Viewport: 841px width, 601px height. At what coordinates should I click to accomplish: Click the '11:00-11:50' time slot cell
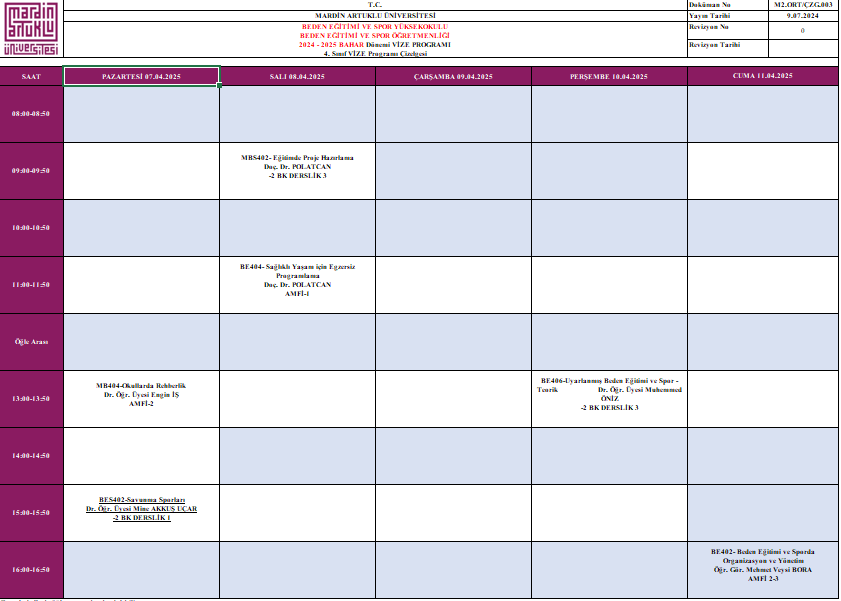tap(31, 285)
